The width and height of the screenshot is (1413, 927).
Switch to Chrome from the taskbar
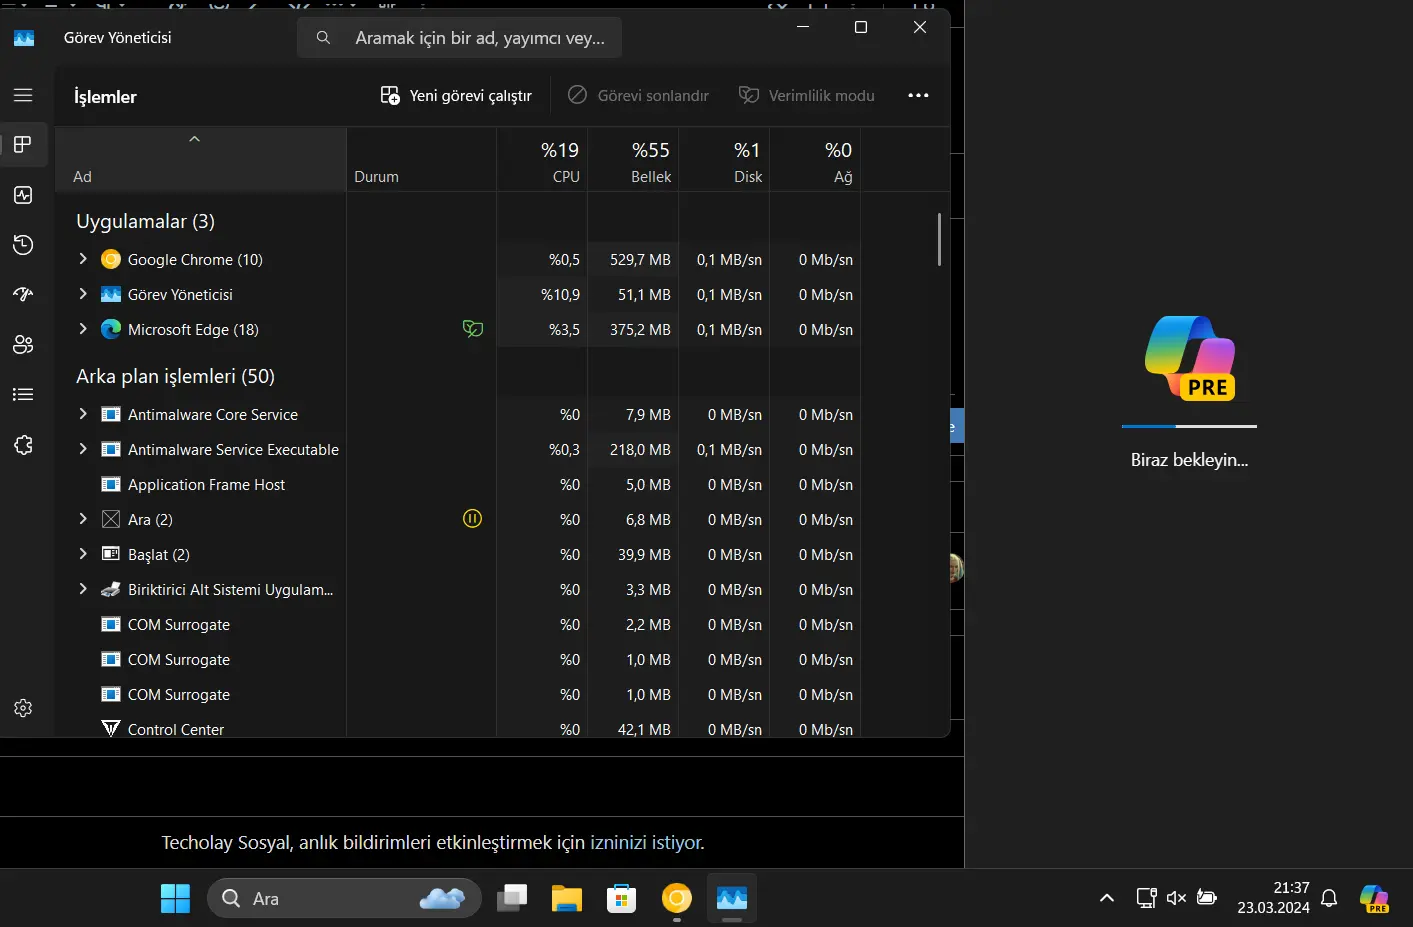pyautogui.click(x=677, y=898)
